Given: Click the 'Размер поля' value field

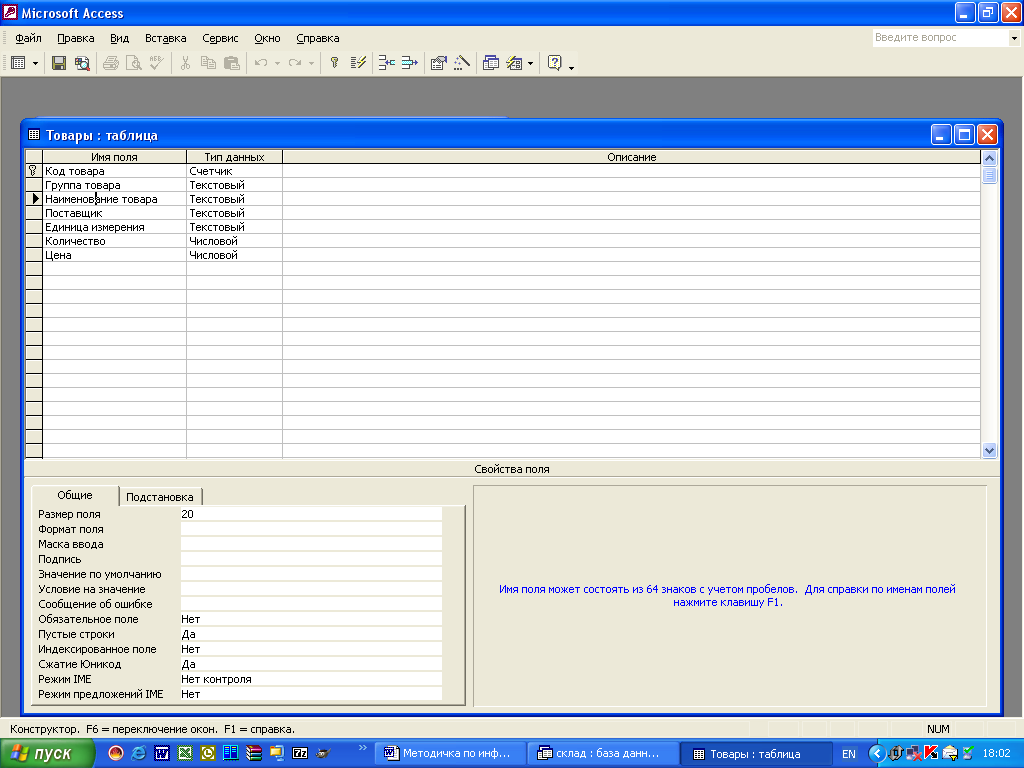Looking at the screenshot, I should coord(311,514).
